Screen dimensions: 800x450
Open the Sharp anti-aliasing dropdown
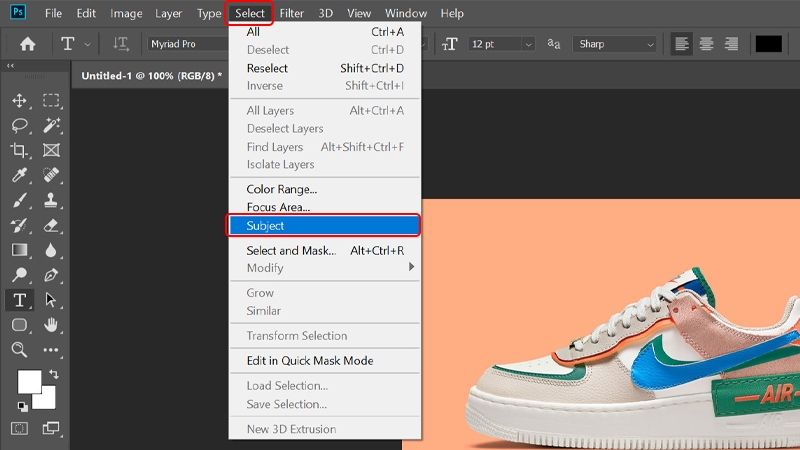click(614, 44)
